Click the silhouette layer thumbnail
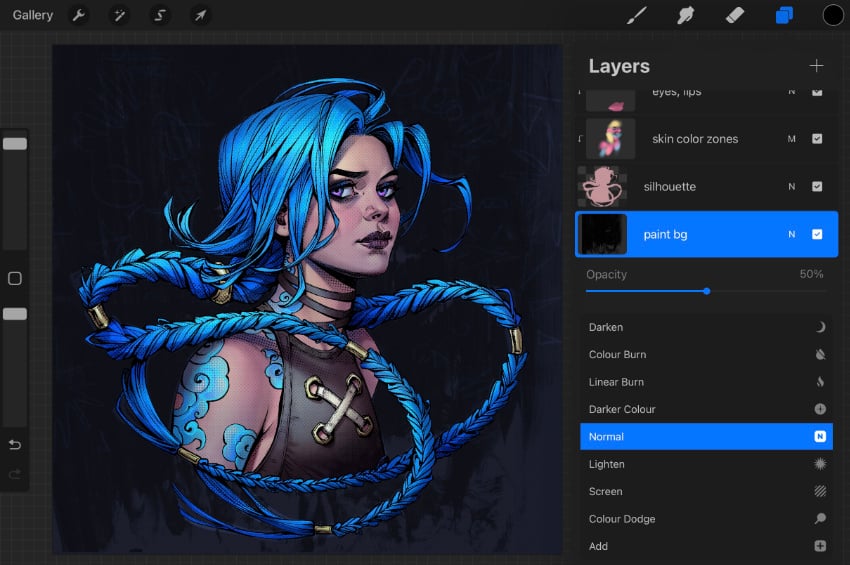The height and width of the screenshot is (565, 850). pyautogui.click(x=602, y=187)
